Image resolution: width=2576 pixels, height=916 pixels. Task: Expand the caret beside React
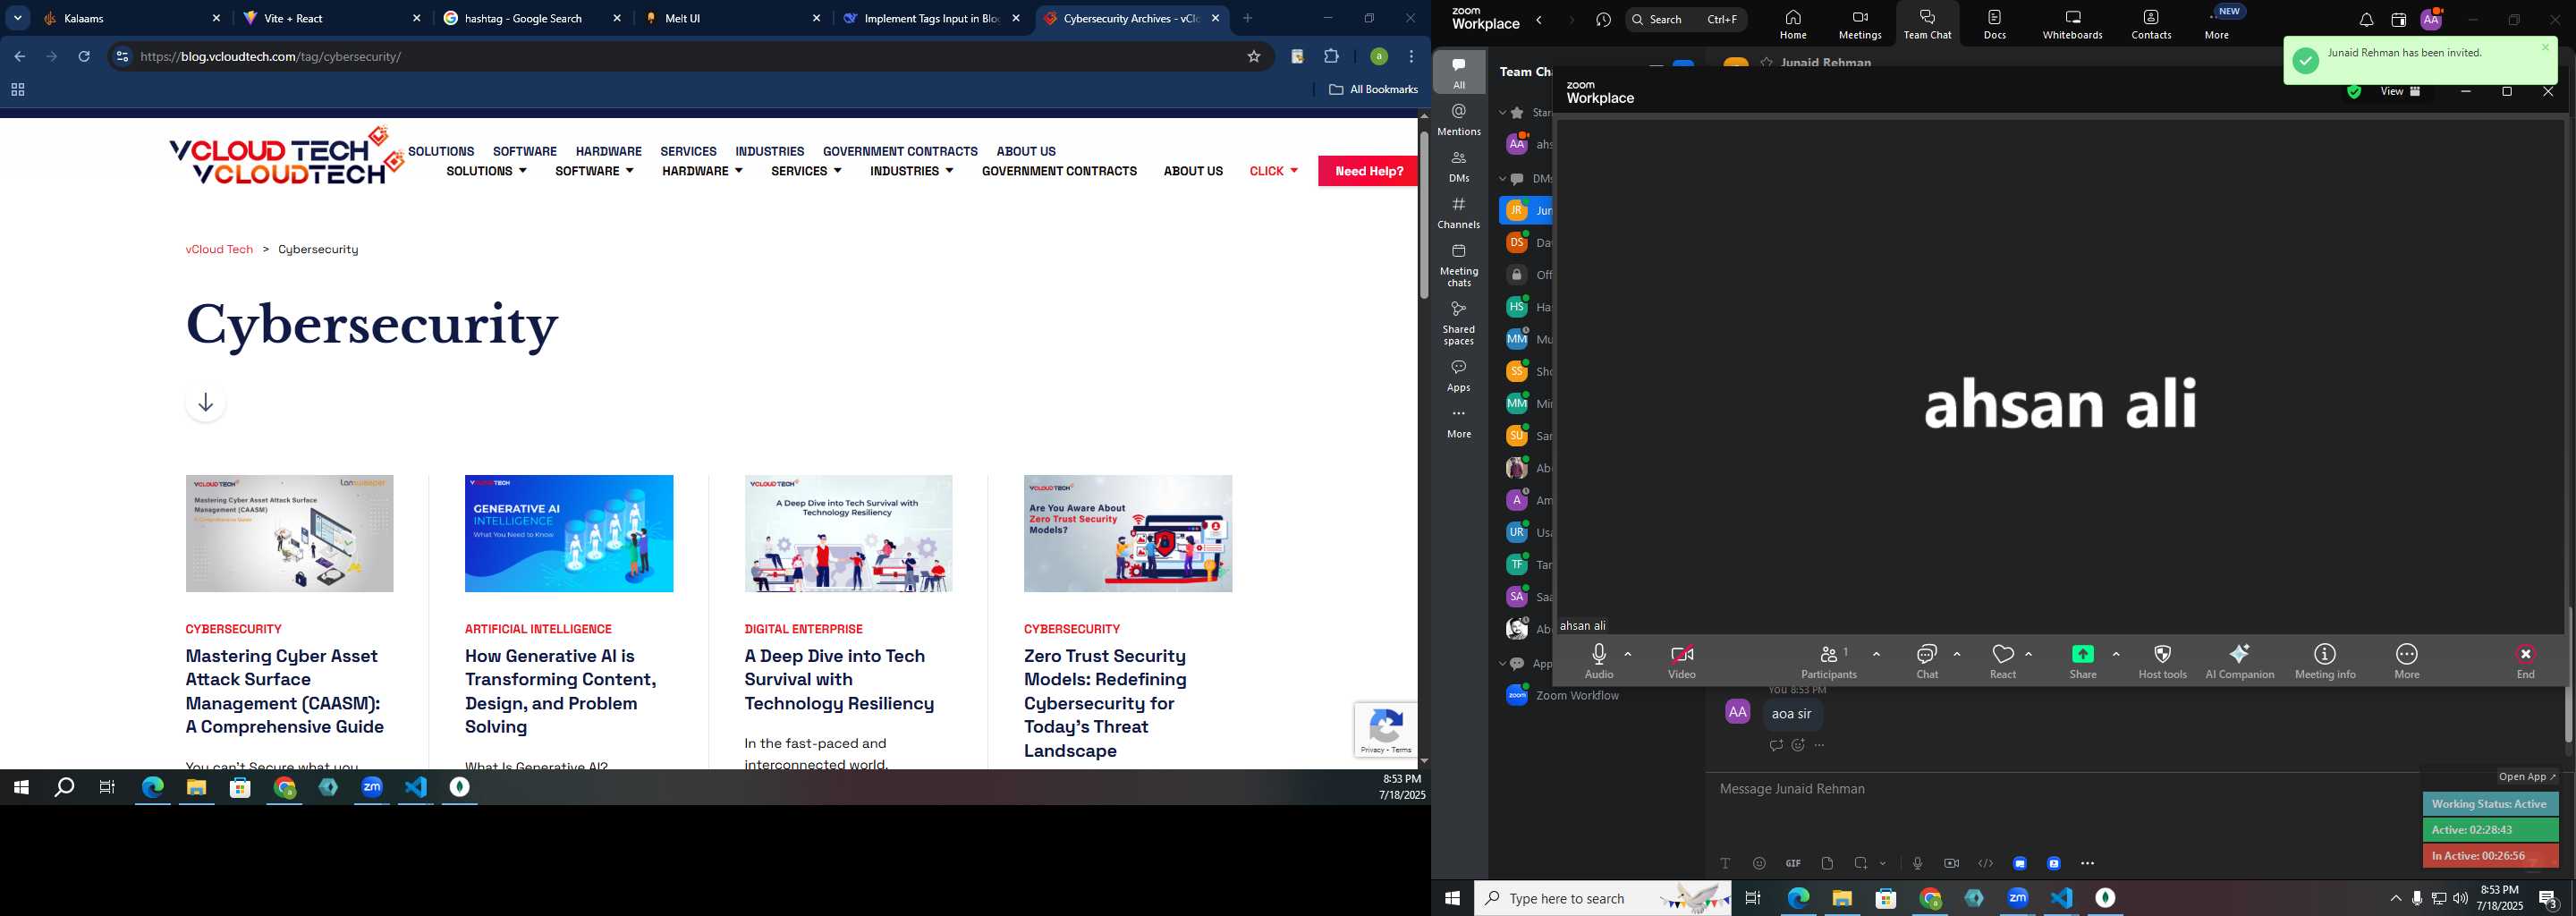2028,654
